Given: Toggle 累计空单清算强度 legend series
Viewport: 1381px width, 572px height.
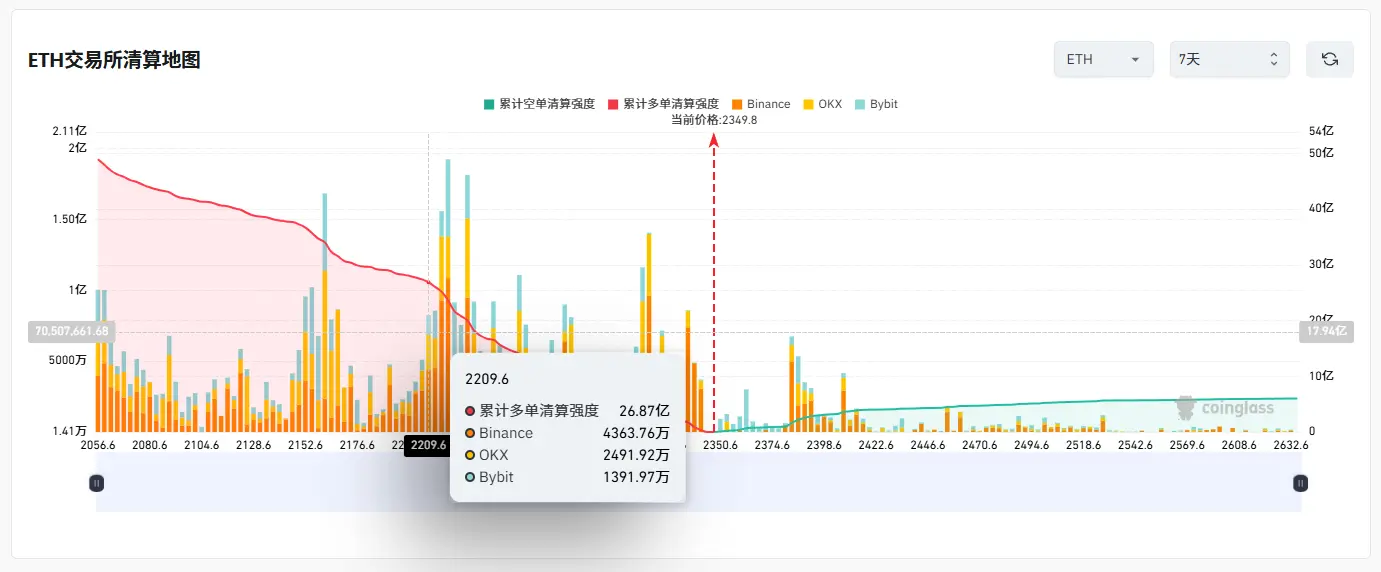Looking at the screenshot, I should (x=539, y=104).
